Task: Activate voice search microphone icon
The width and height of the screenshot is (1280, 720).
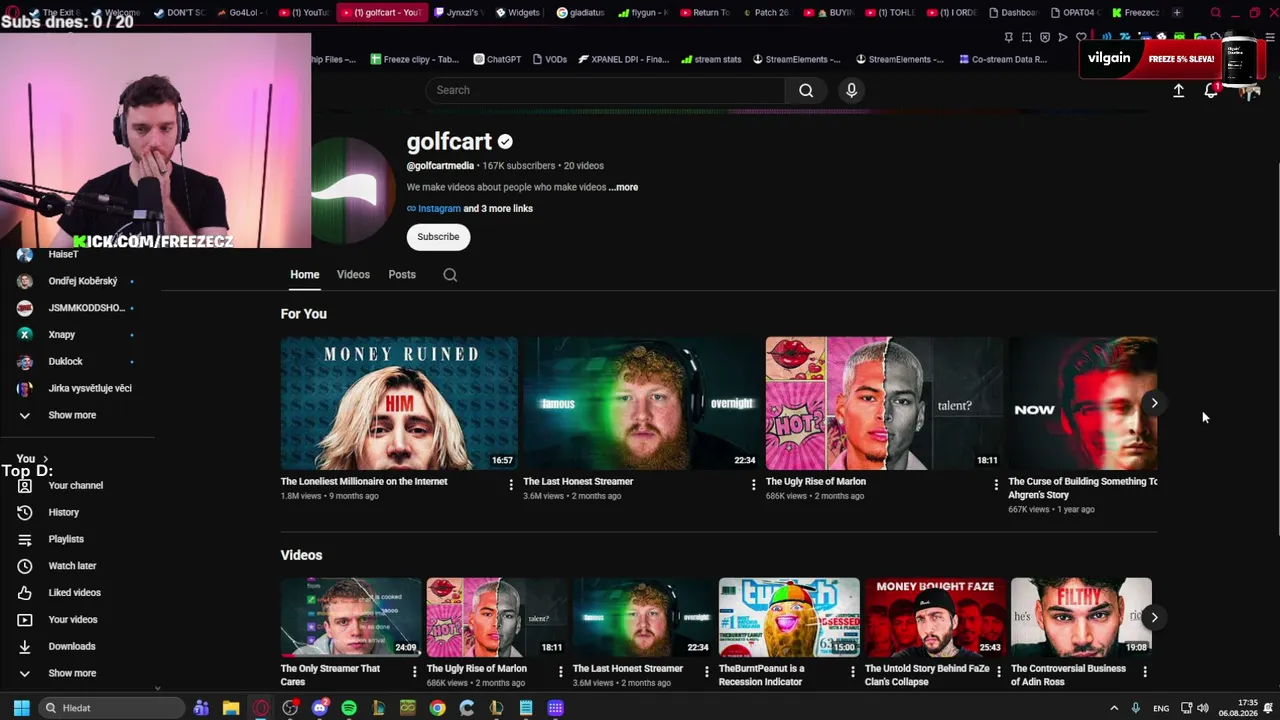Action: 852,90
